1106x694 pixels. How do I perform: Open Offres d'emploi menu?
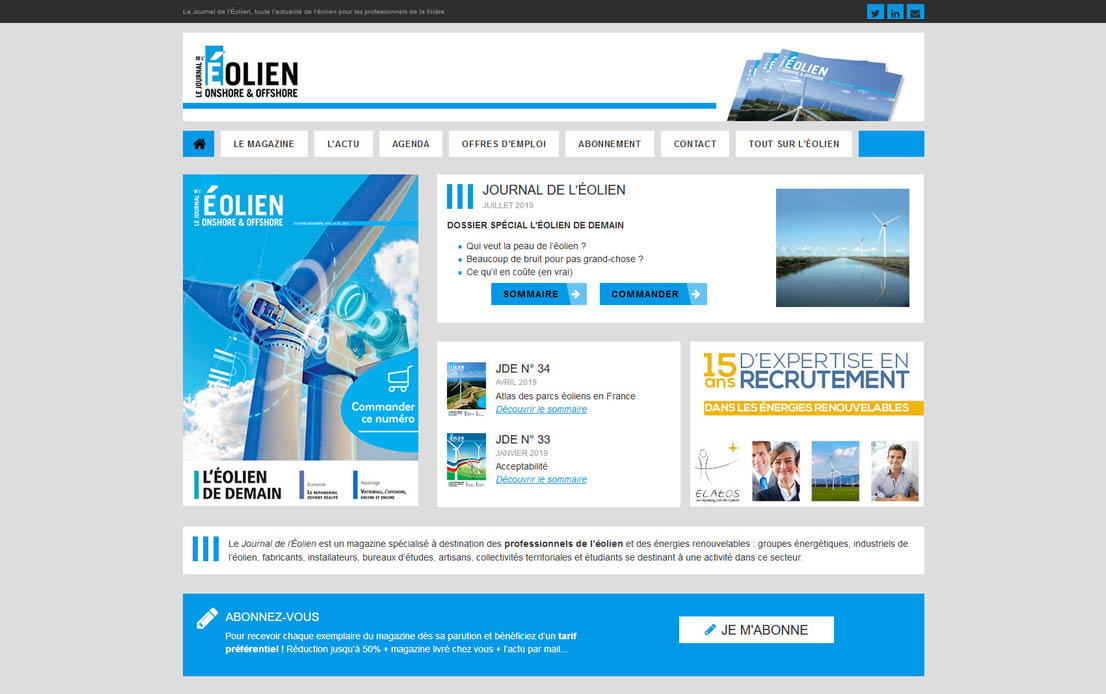click(x=504, y=144)
